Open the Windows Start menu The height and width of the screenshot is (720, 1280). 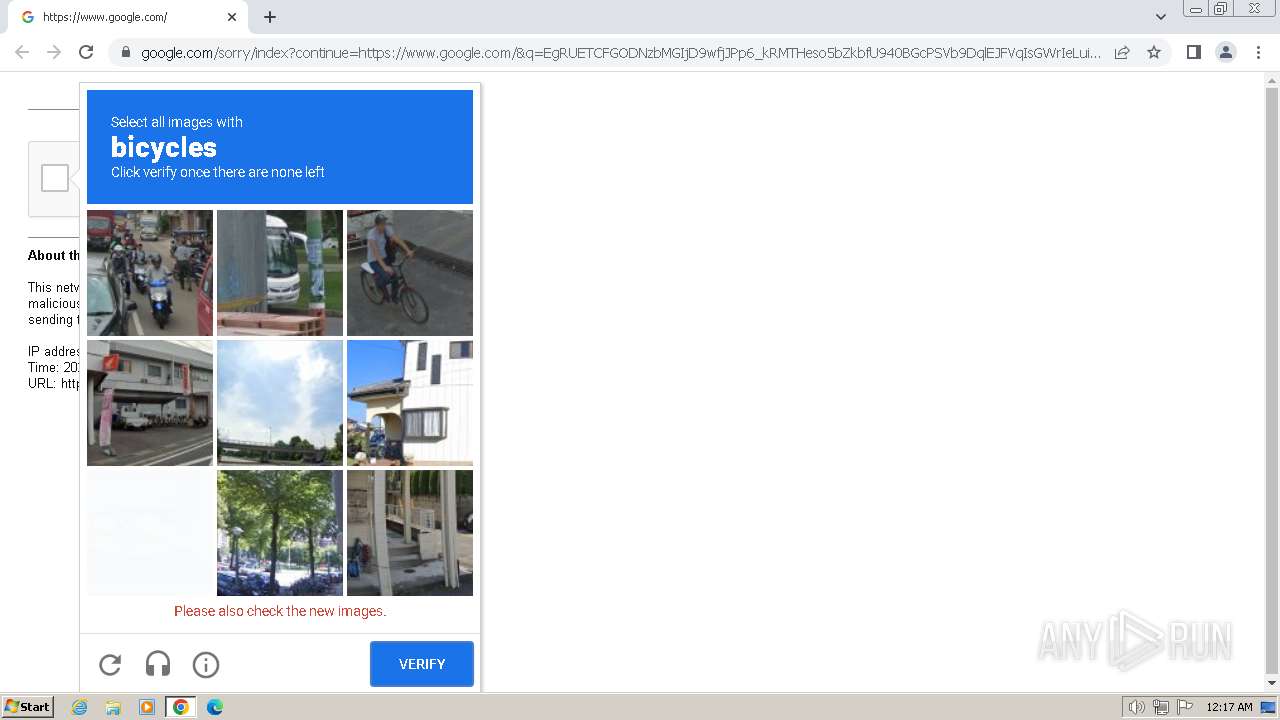tap(28, 707)
